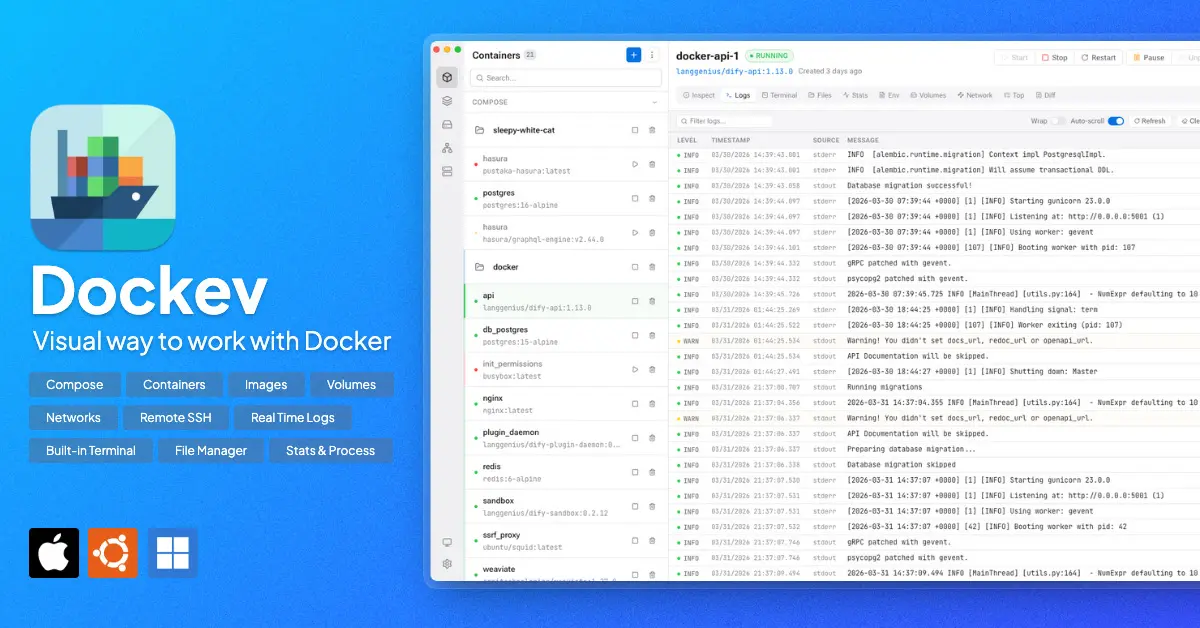The width and height of the screenshot is (1200, 628).
Task: Open the settings gear in sidebar
Action: [x=447, y=564]
